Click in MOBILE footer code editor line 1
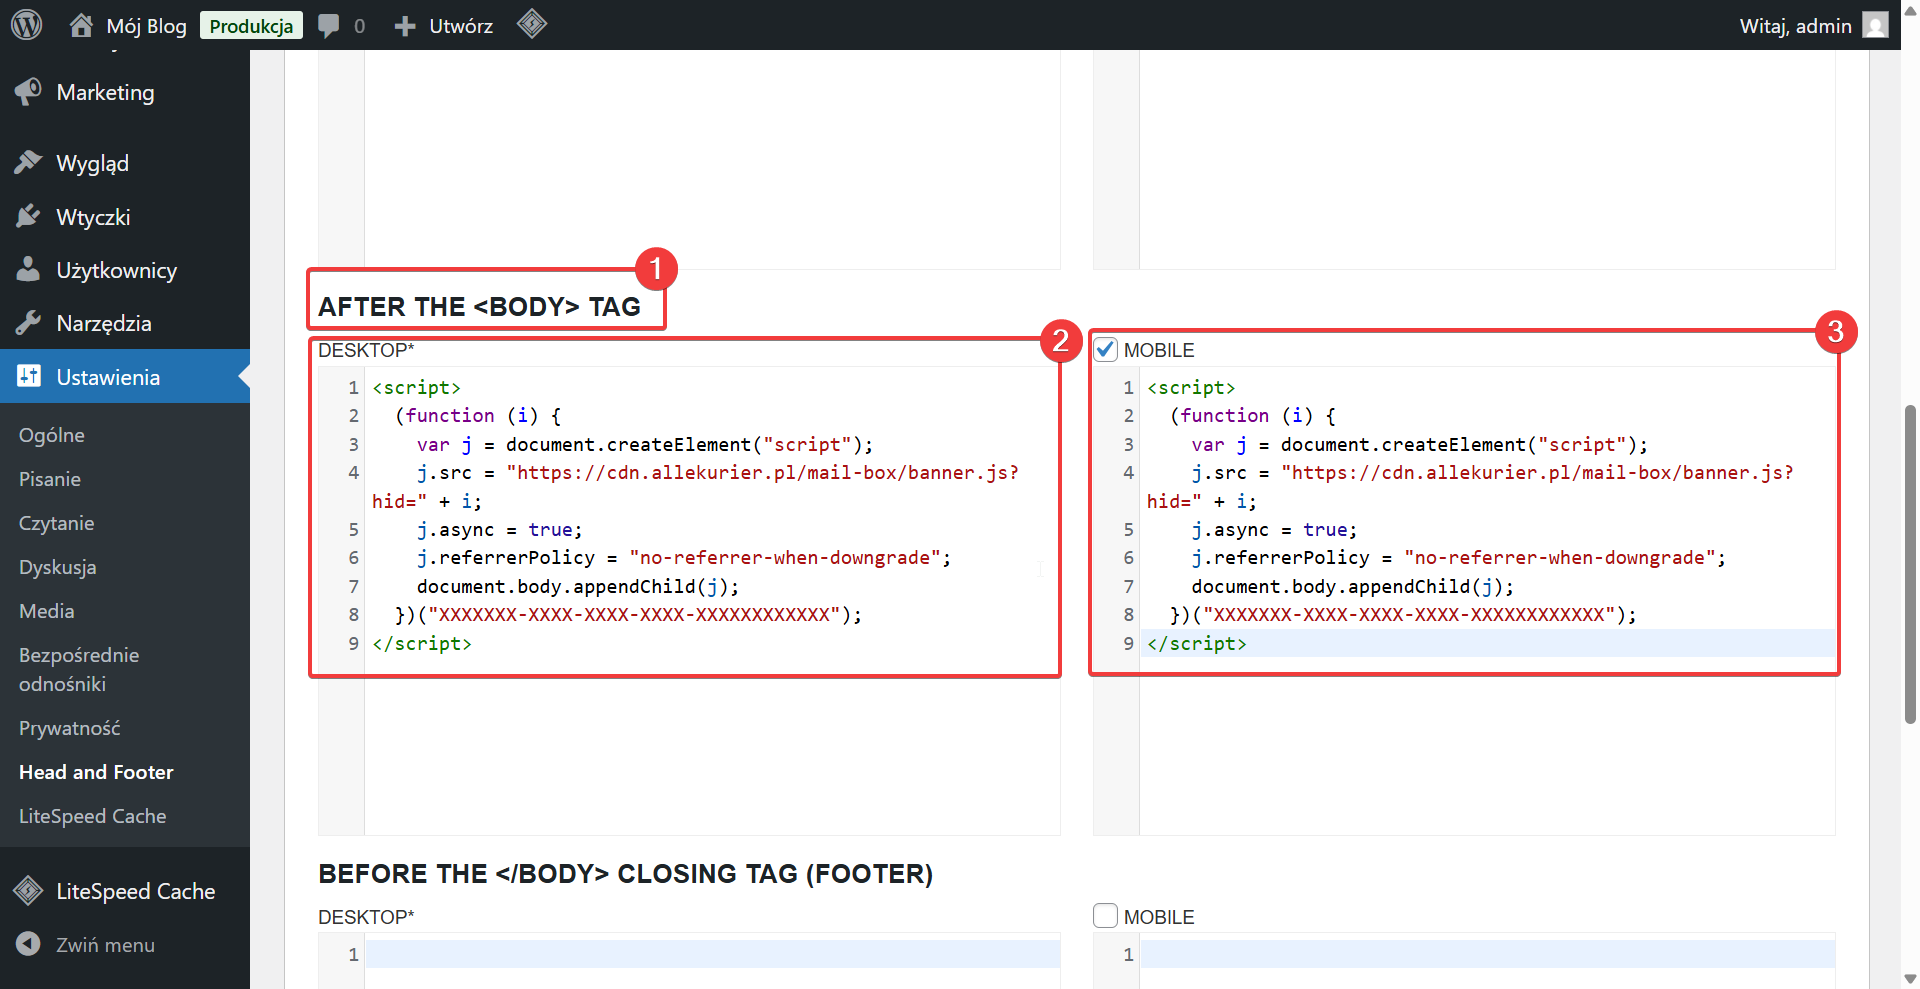1920x989 pixels. tap(1487, 954)
